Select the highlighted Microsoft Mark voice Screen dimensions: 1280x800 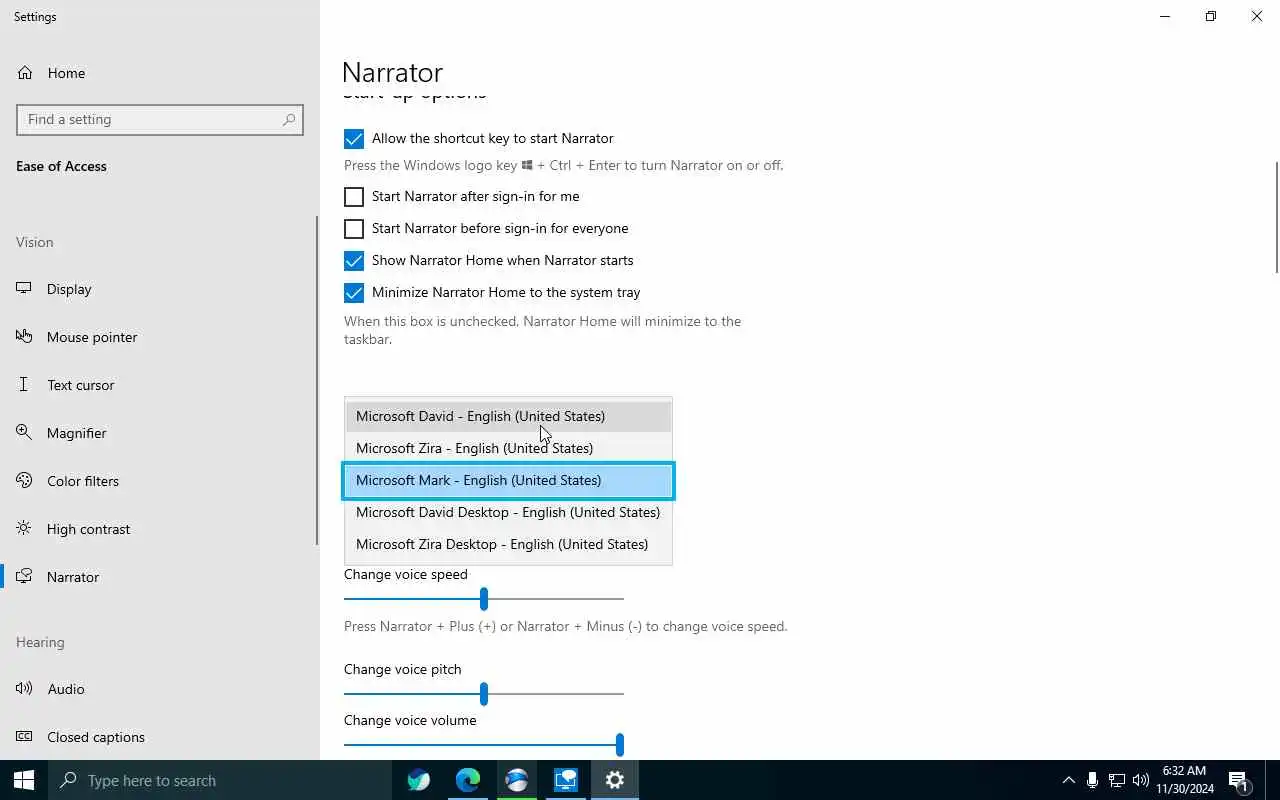click(508, 480)
